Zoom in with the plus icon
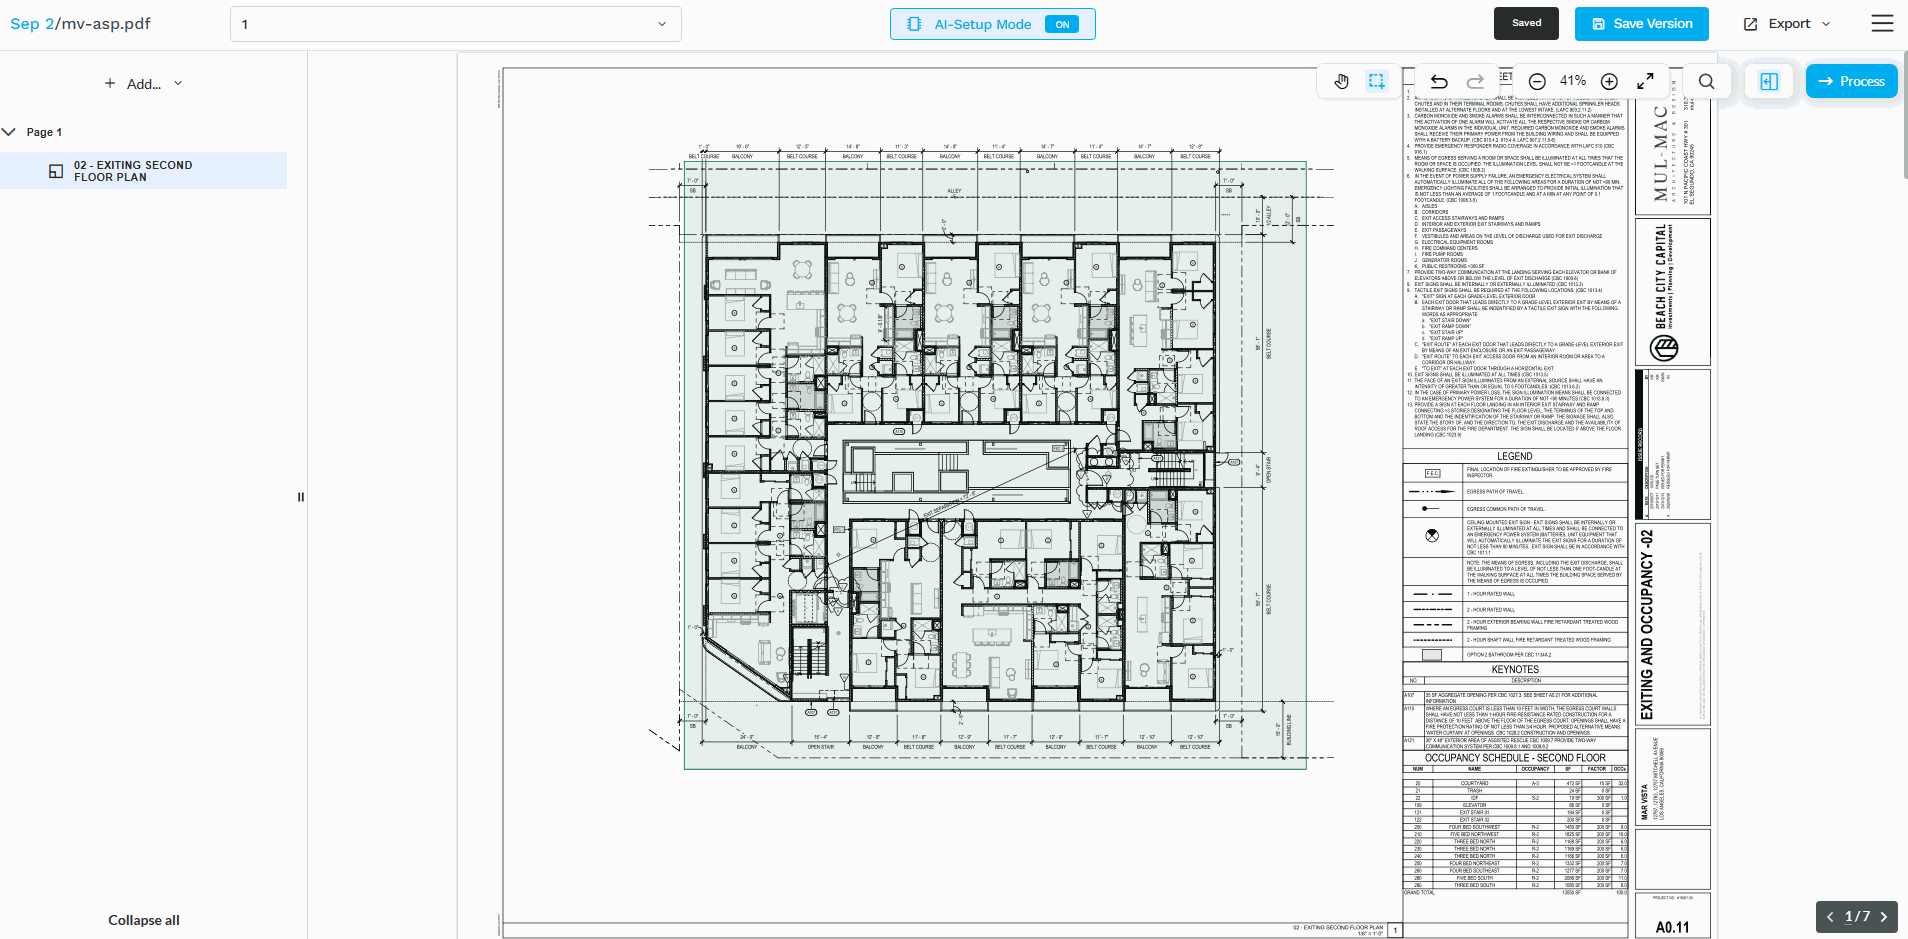 tap(1609, 82)
